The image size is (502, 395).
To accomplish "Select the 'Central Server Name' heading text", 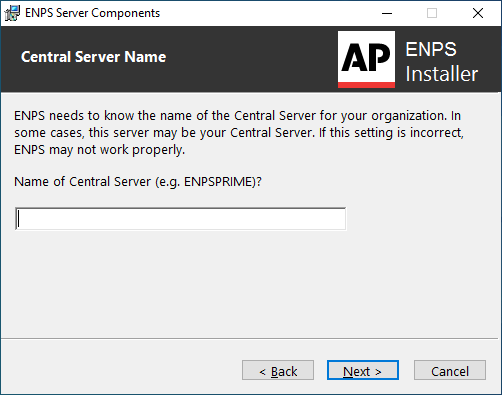I will pyautogui.click(x=93, y=57).
